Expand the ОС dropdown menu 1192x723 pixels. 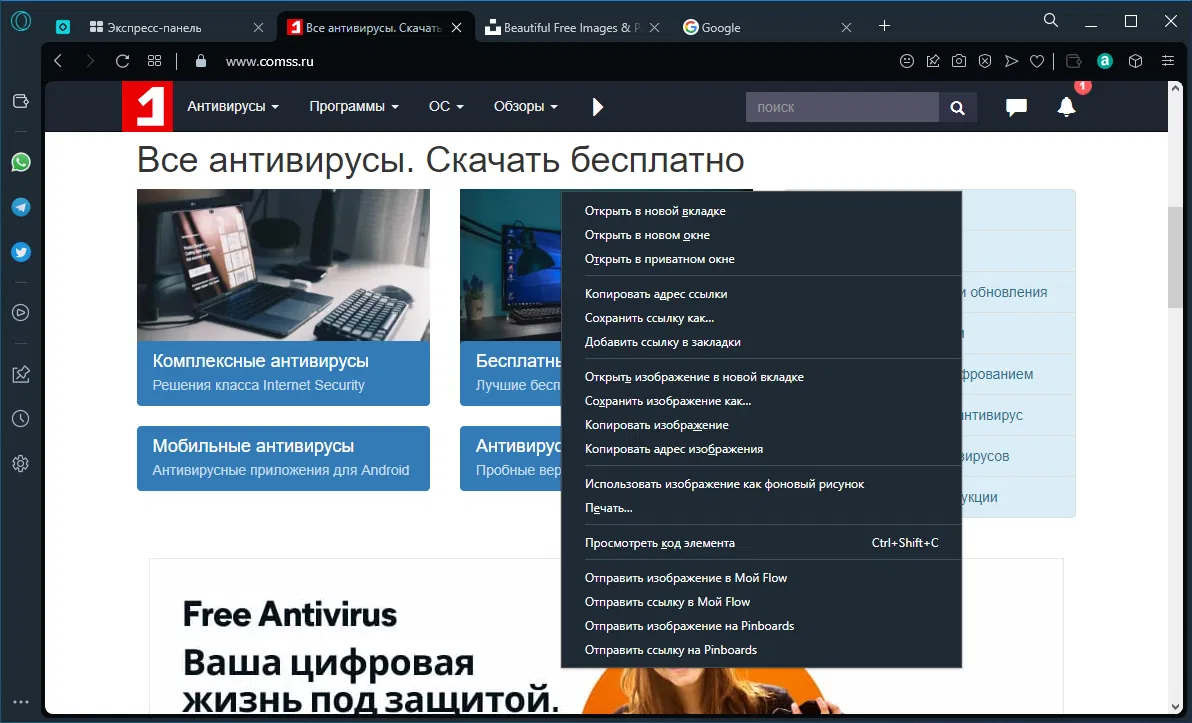pos(446,106)
